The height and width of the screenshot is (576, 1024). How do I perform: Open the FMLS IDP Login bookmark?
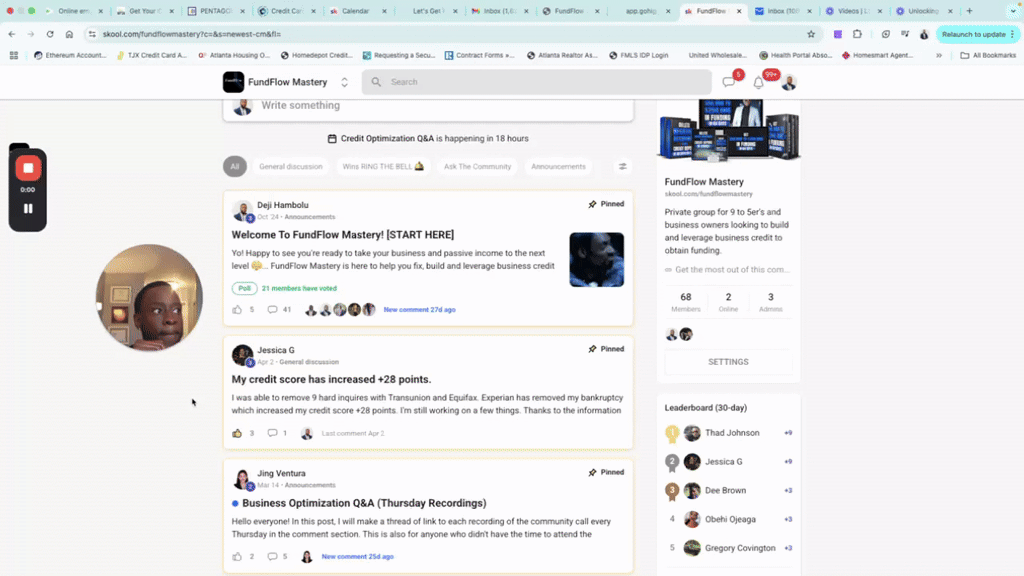pos(639,56)
